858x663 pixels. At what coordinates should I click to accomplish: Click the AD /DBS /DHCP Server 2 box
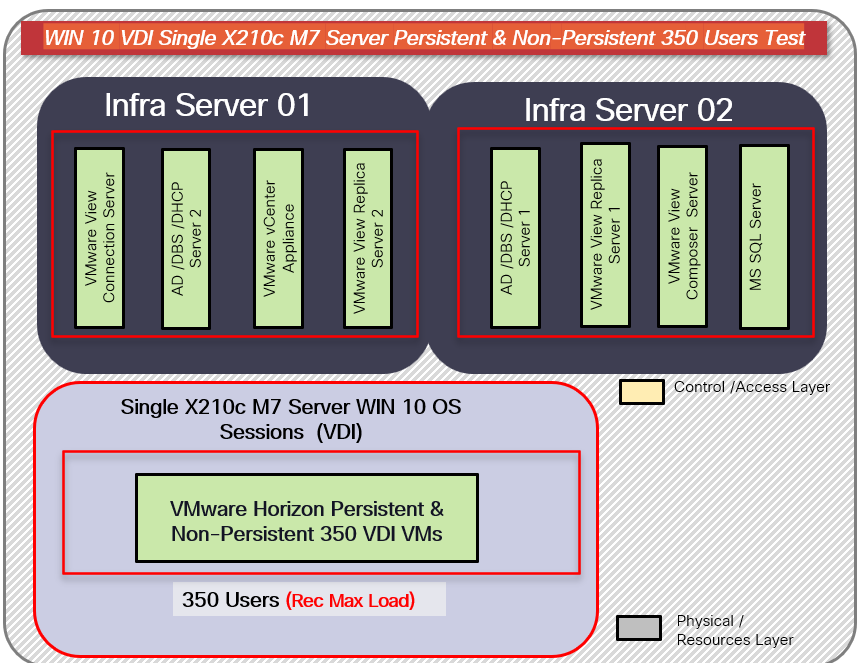click(186, 239)
